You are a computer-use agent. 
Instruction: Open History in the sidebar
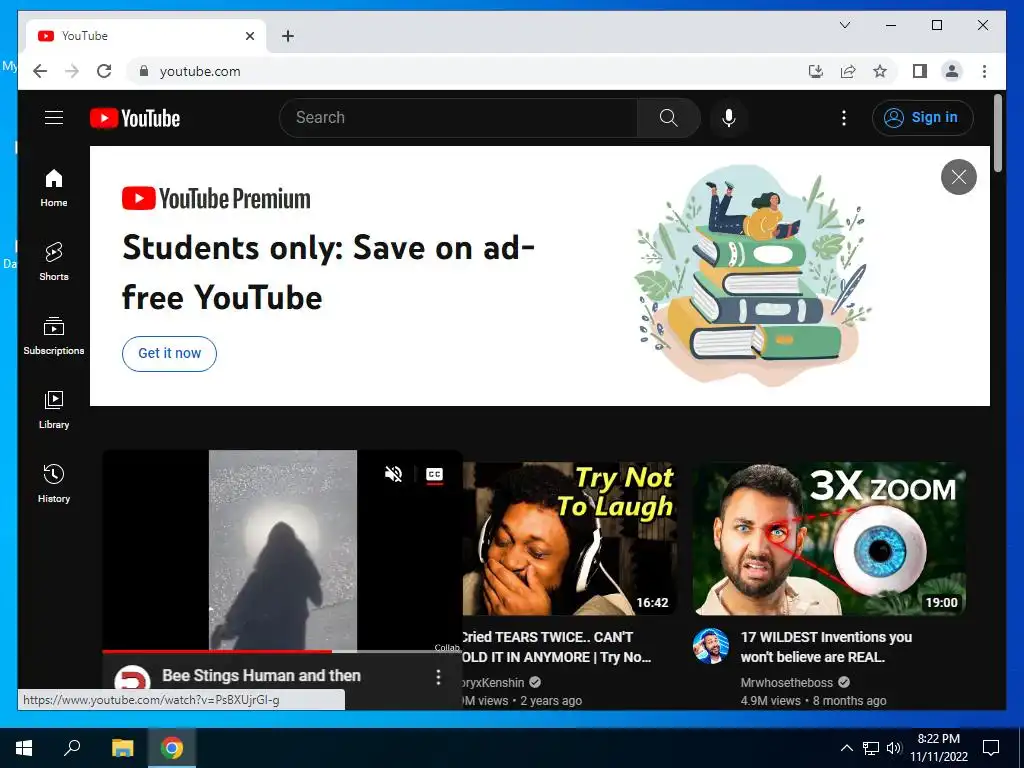click(x=54, y=483)
